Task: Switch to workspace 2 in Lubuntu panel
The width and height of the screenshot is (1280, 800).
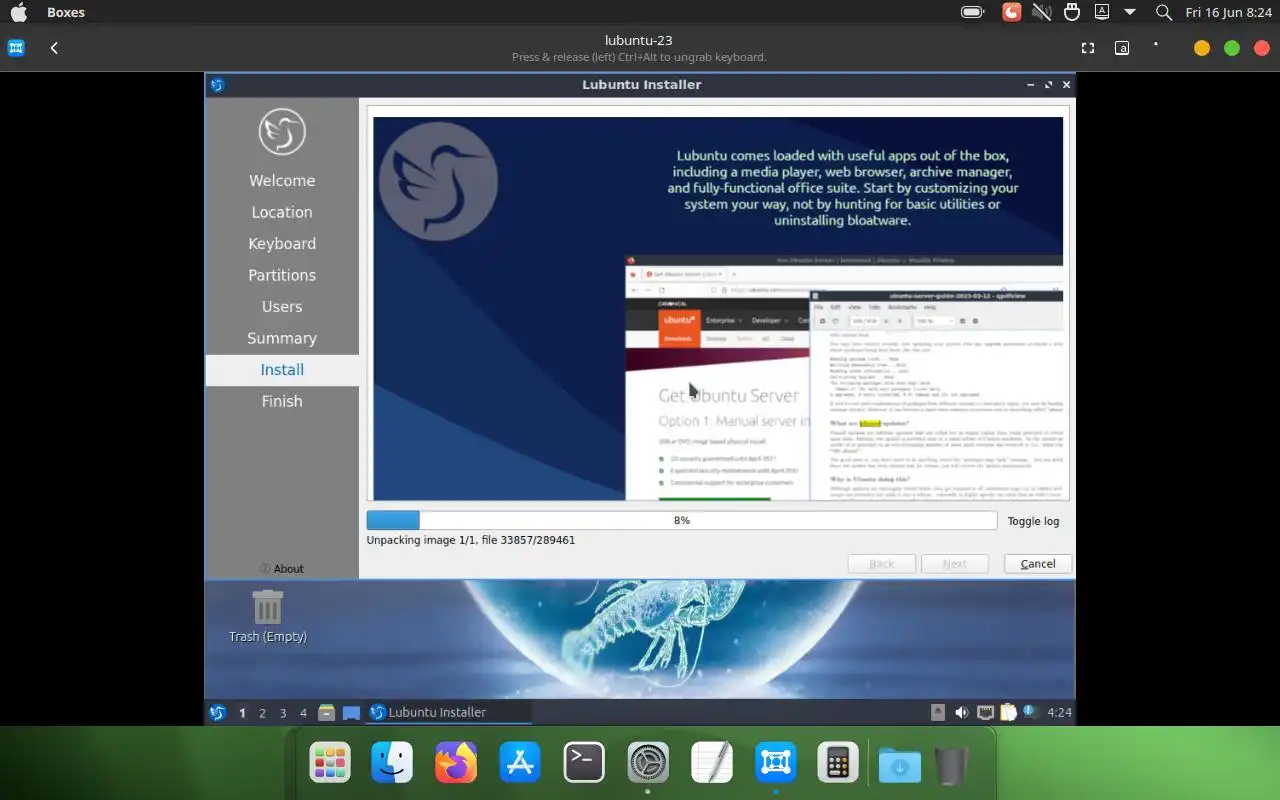Action: pos(262,713)
